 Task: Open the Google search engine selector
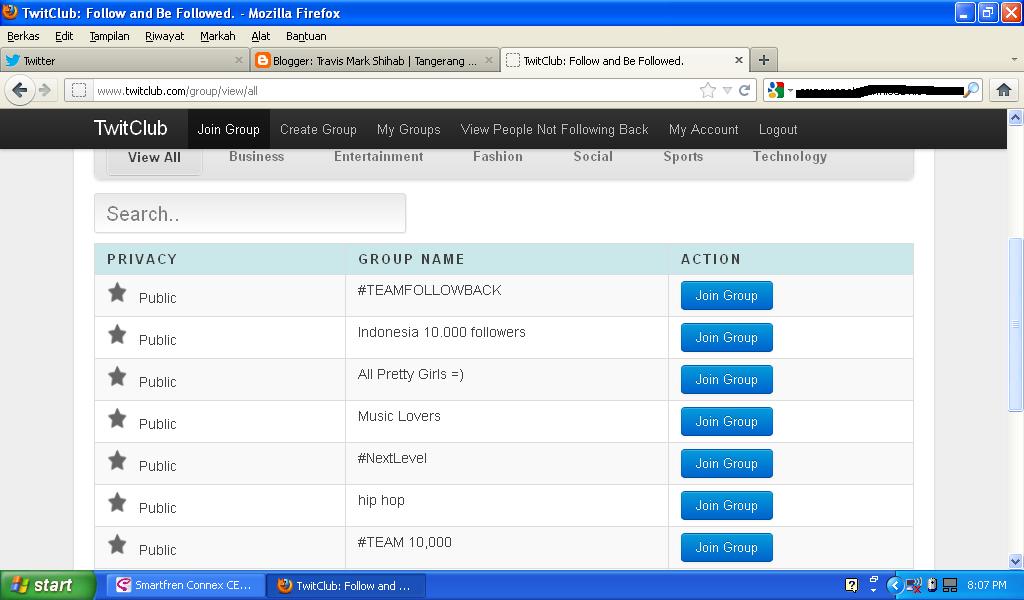[780, 90]
